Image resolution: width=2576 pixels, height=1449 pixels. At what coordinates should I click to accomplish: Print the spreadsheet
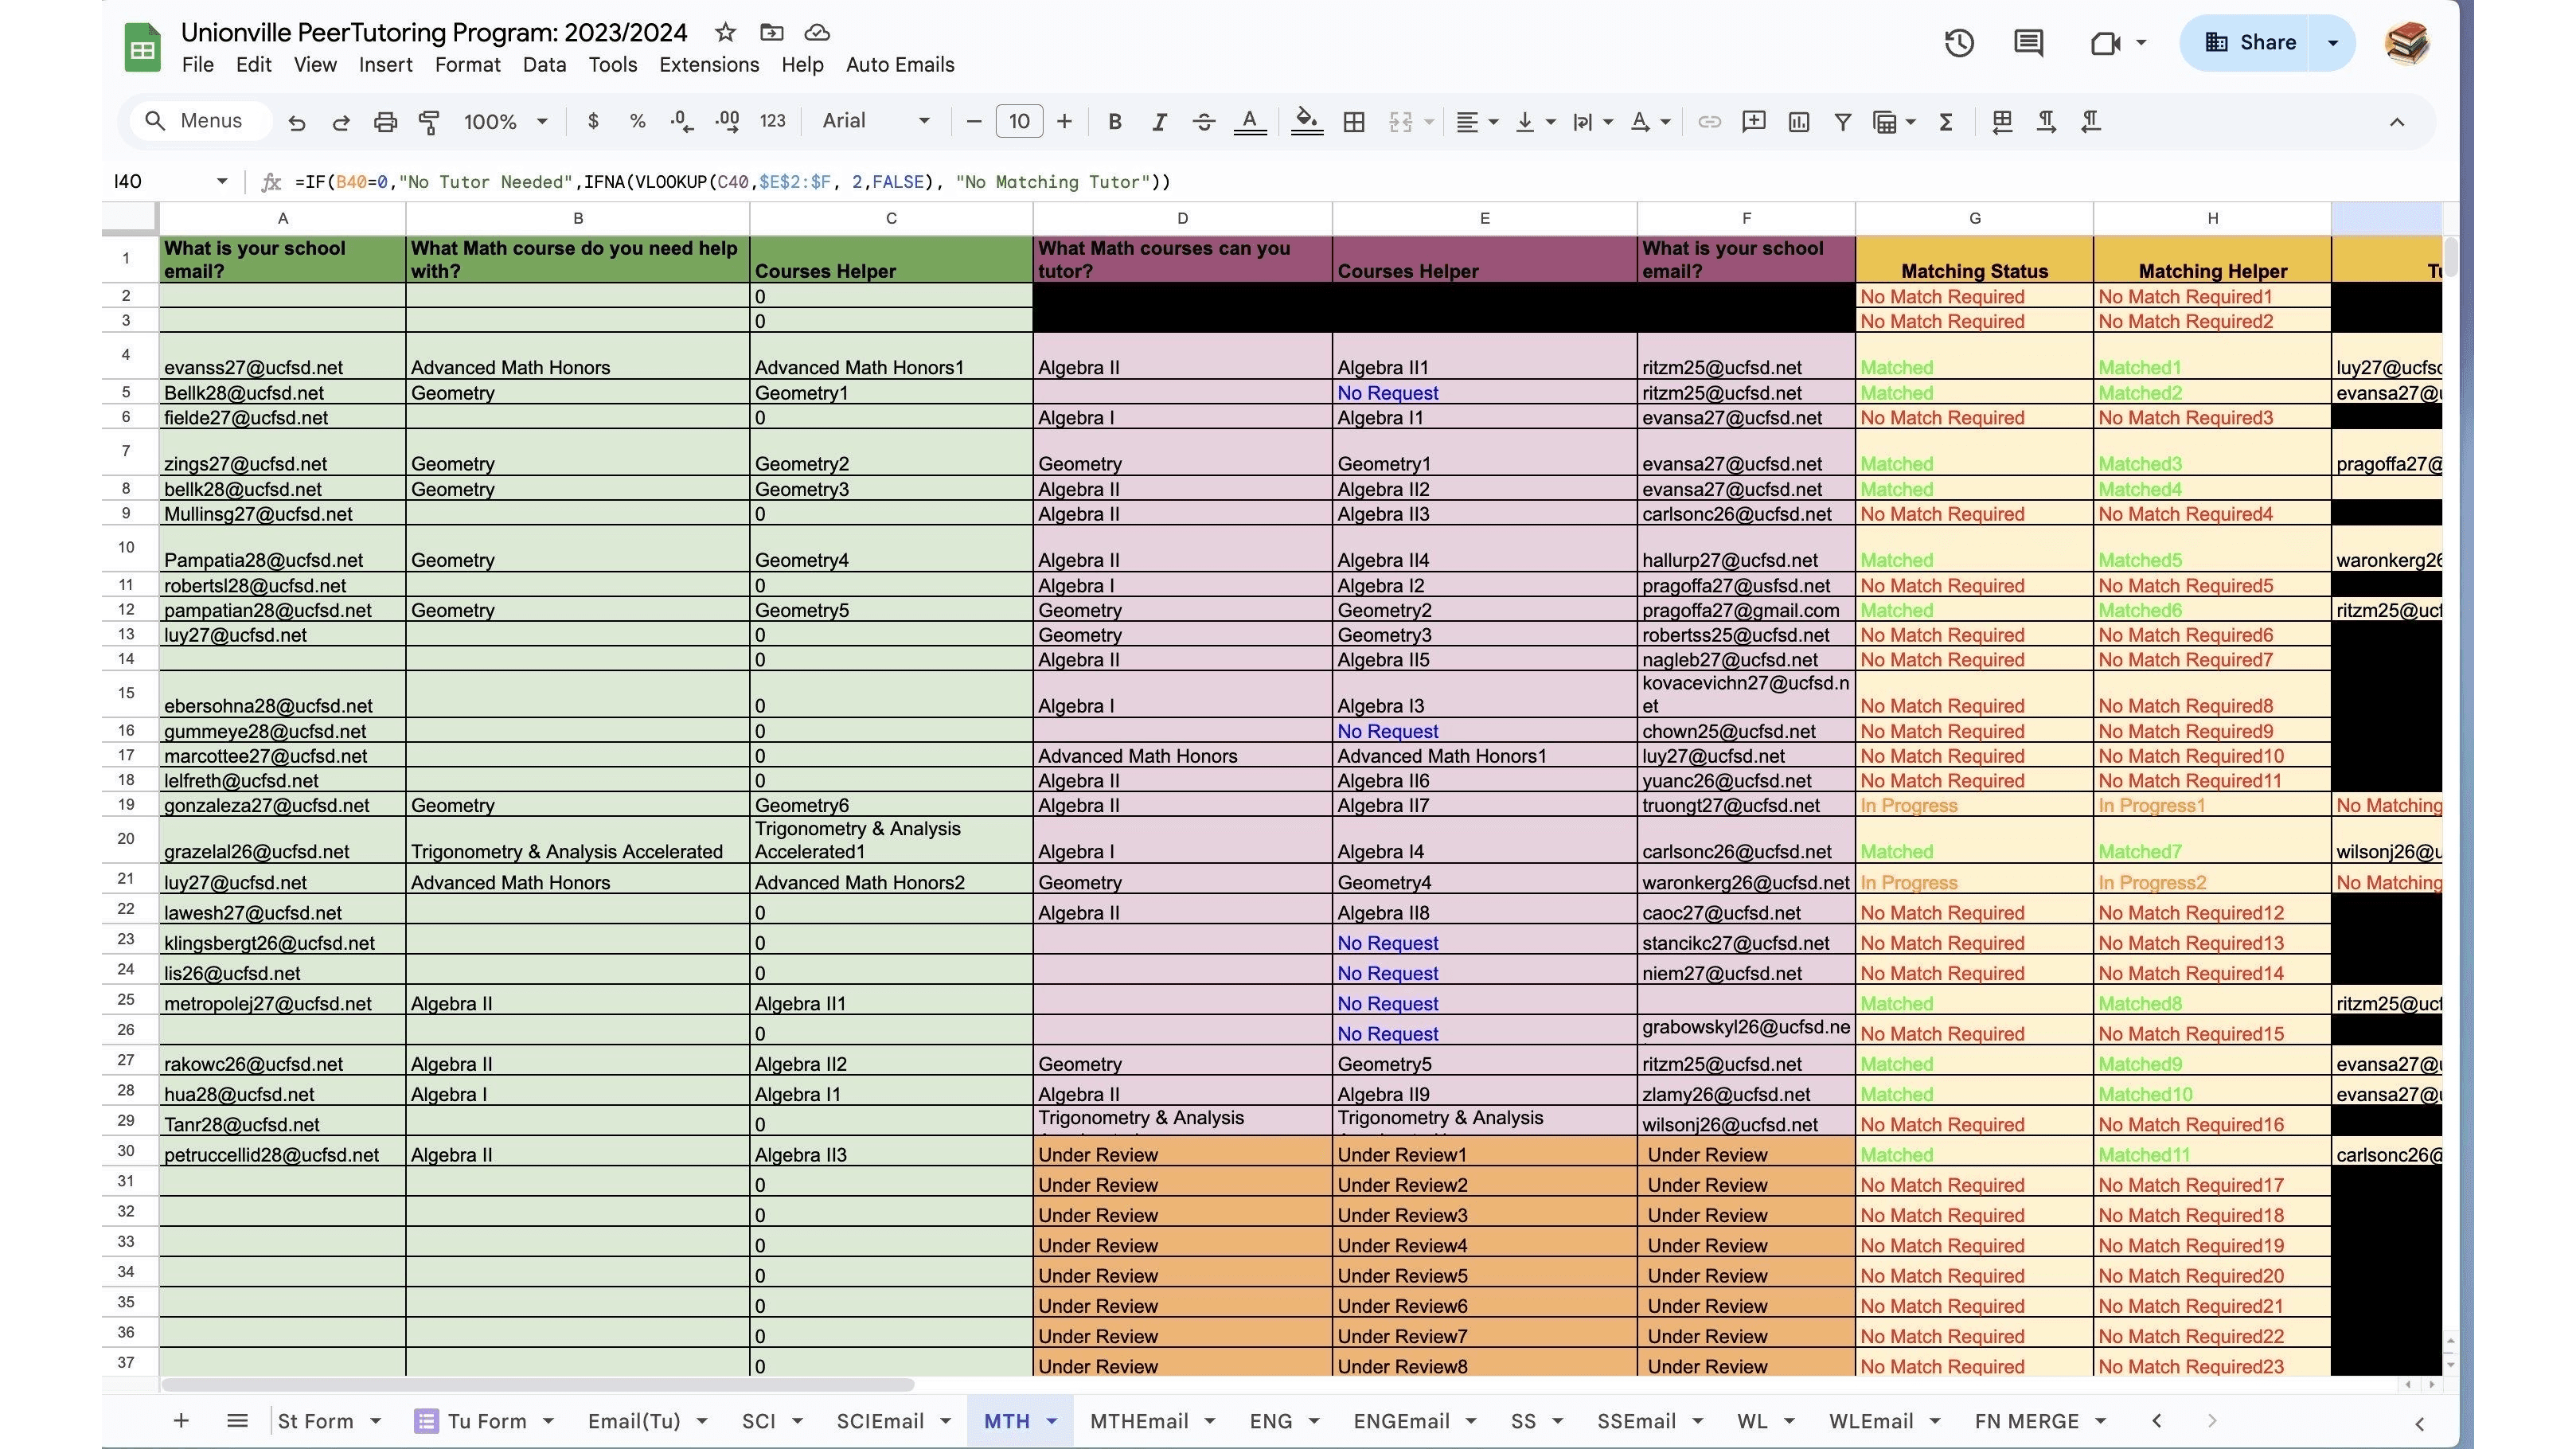pyautogui.click(x=385, y=122)
